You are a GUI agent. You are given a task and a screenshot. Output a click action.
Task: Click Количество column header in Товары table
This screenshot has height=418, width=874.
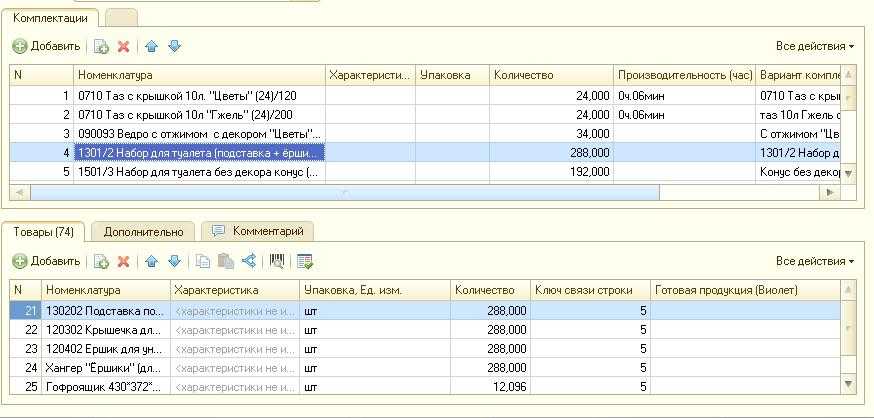coord(487,290)
